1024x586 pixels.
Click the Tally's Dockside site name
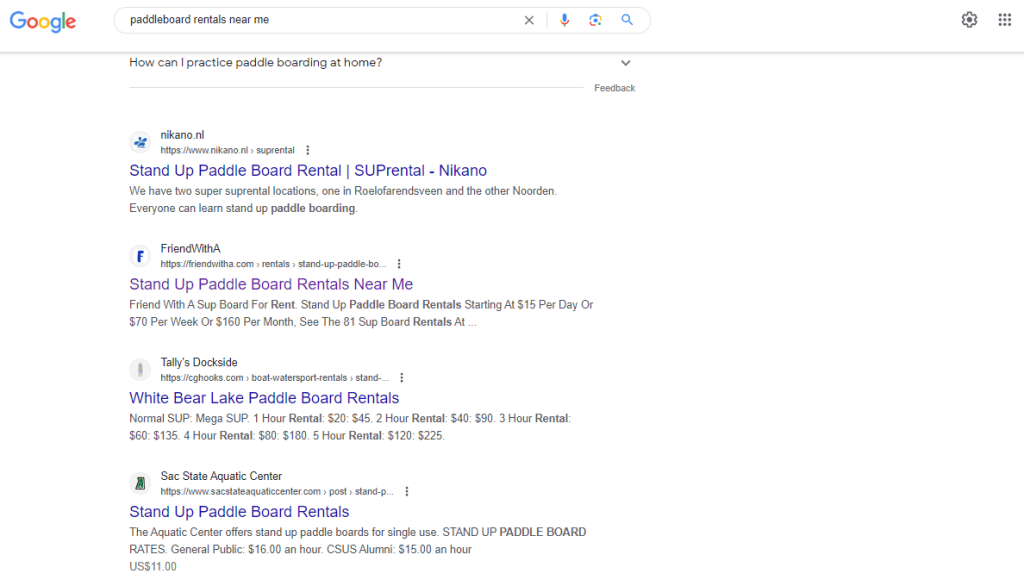tap(199, 363)
